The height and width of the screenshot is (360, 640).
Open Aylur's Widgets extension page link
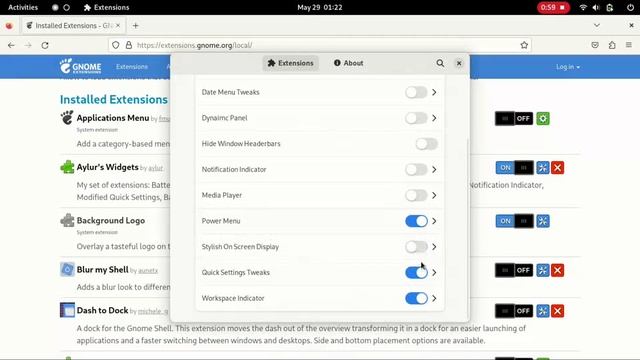click(x=107, y=167)
